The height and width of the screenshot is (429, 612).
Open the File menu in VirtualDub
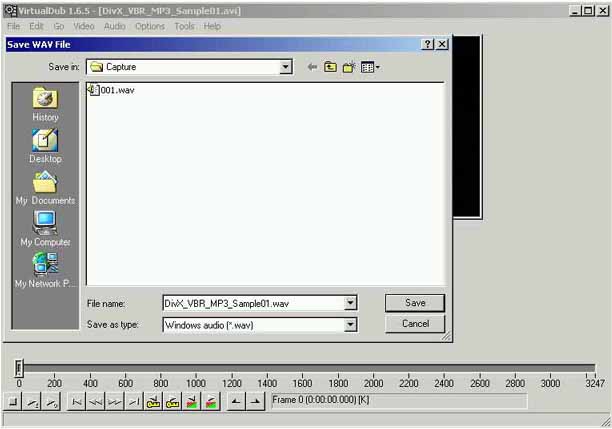(14, 26)
